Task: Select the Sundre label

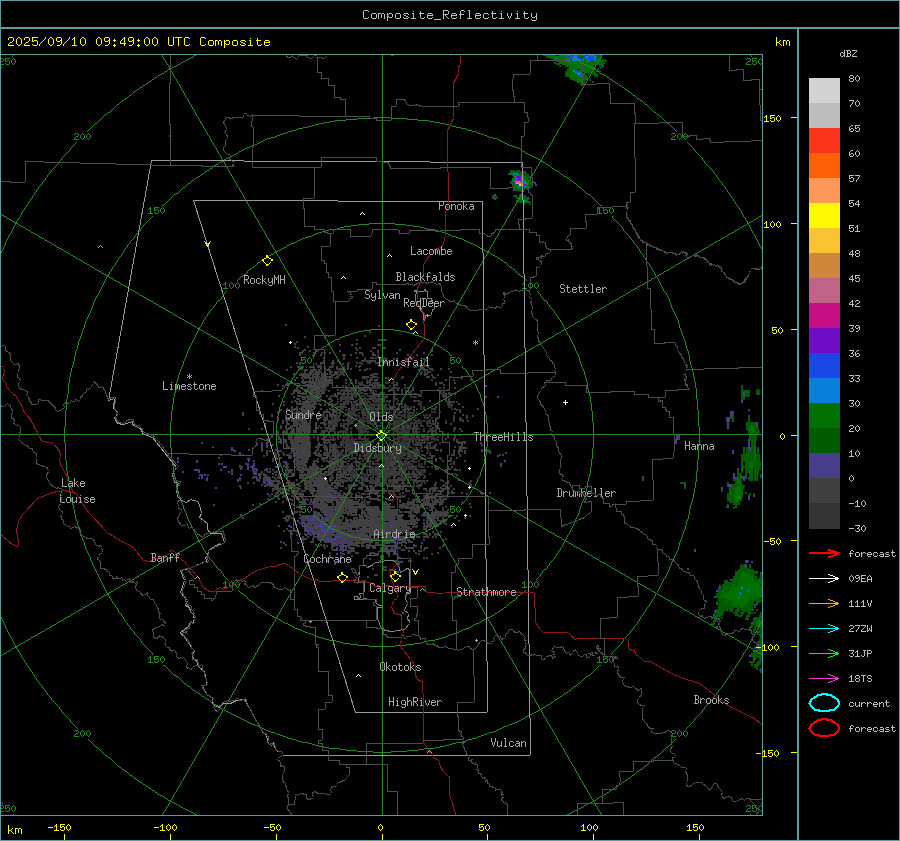Action: pos(303,414)
